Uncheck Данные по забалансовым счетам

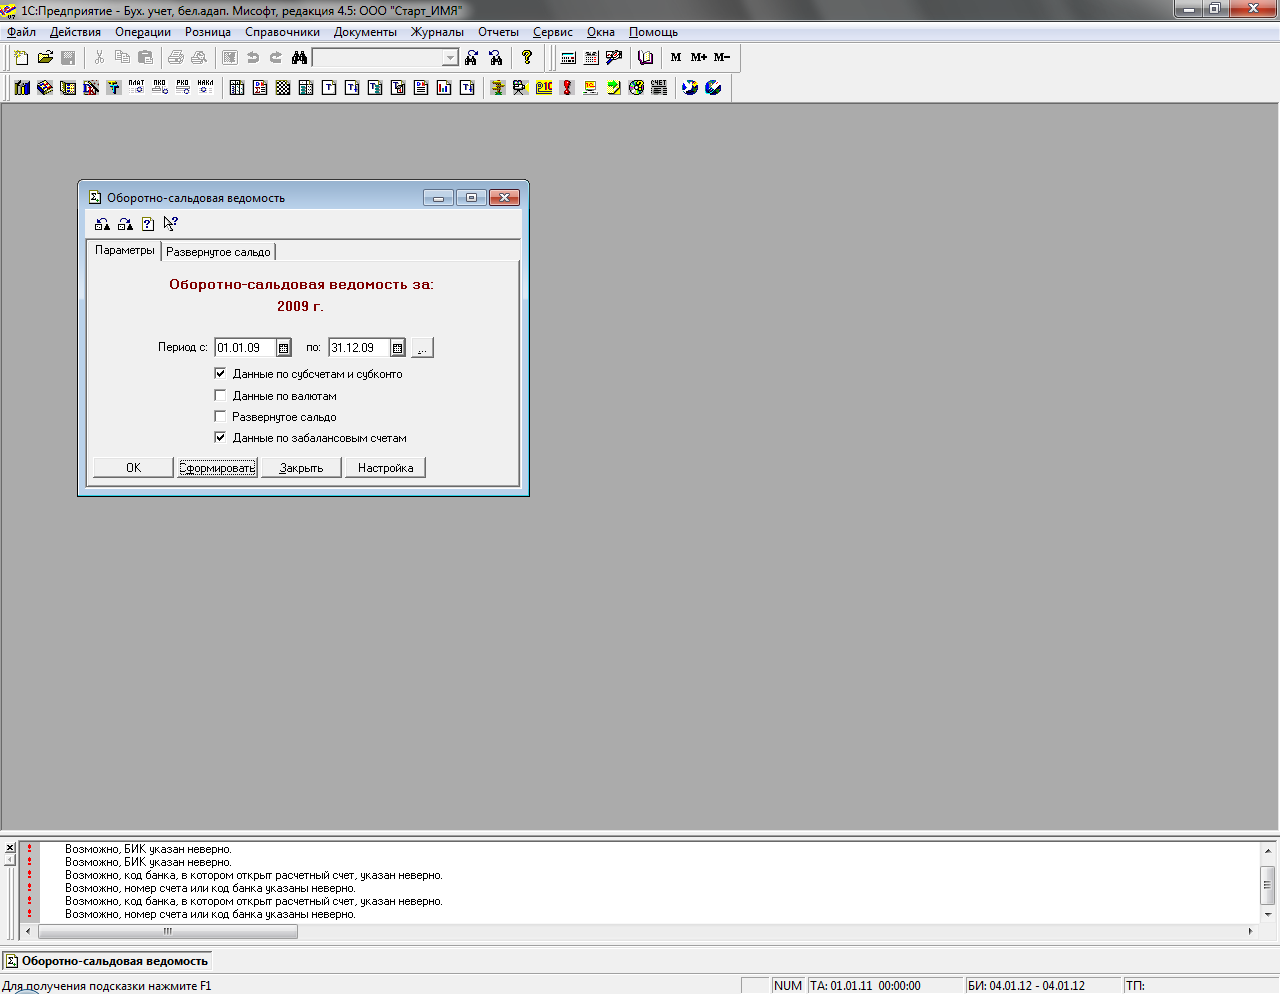[221, 438]
